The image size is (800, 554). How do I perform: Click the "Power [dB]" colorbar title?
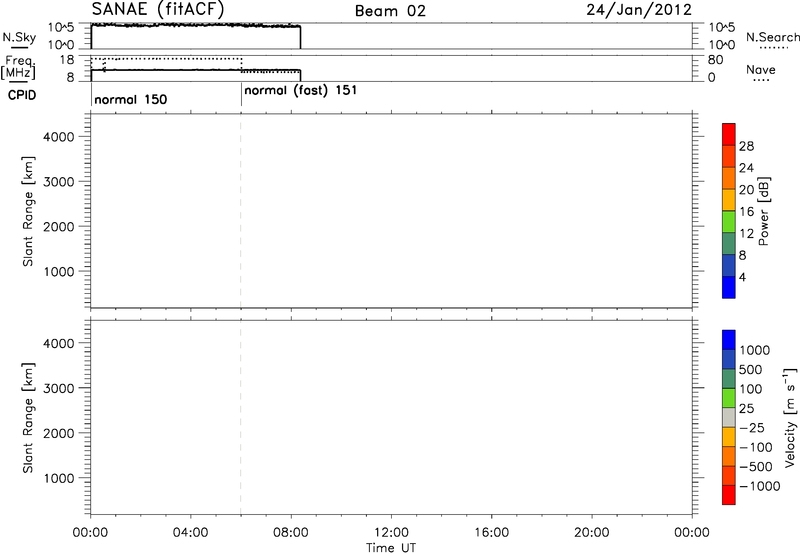point(763,211)
